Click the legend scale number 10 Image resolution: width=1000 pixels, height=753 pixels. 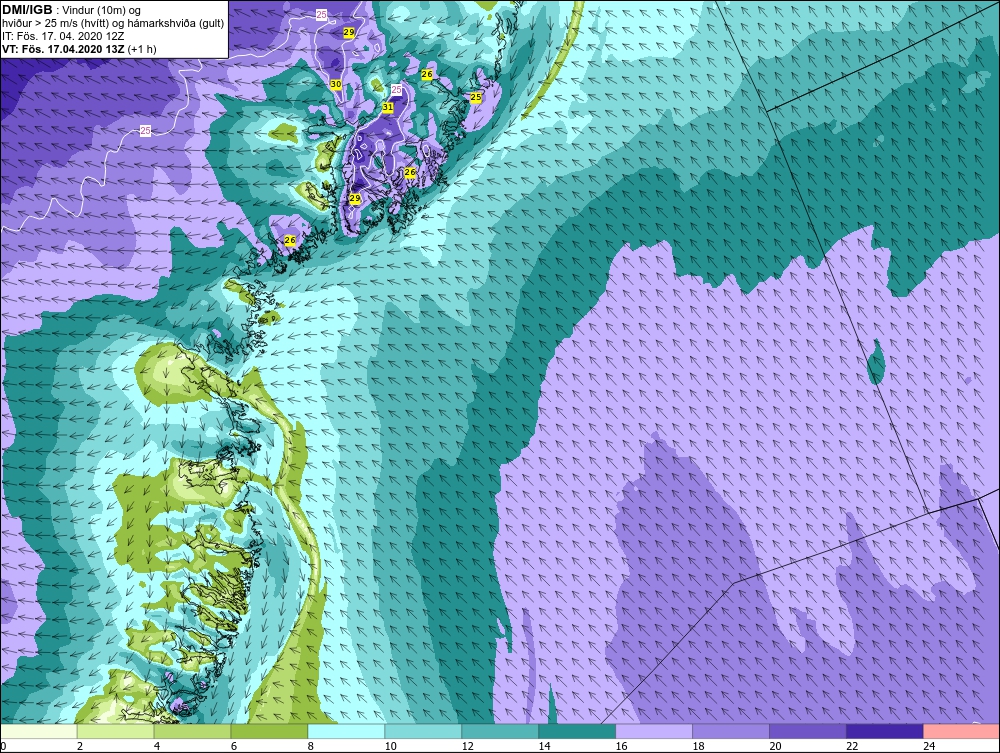390,746
